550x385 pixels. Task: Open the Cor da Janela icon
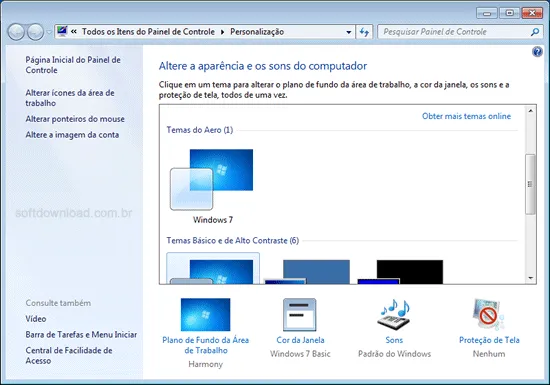point(300,315)
